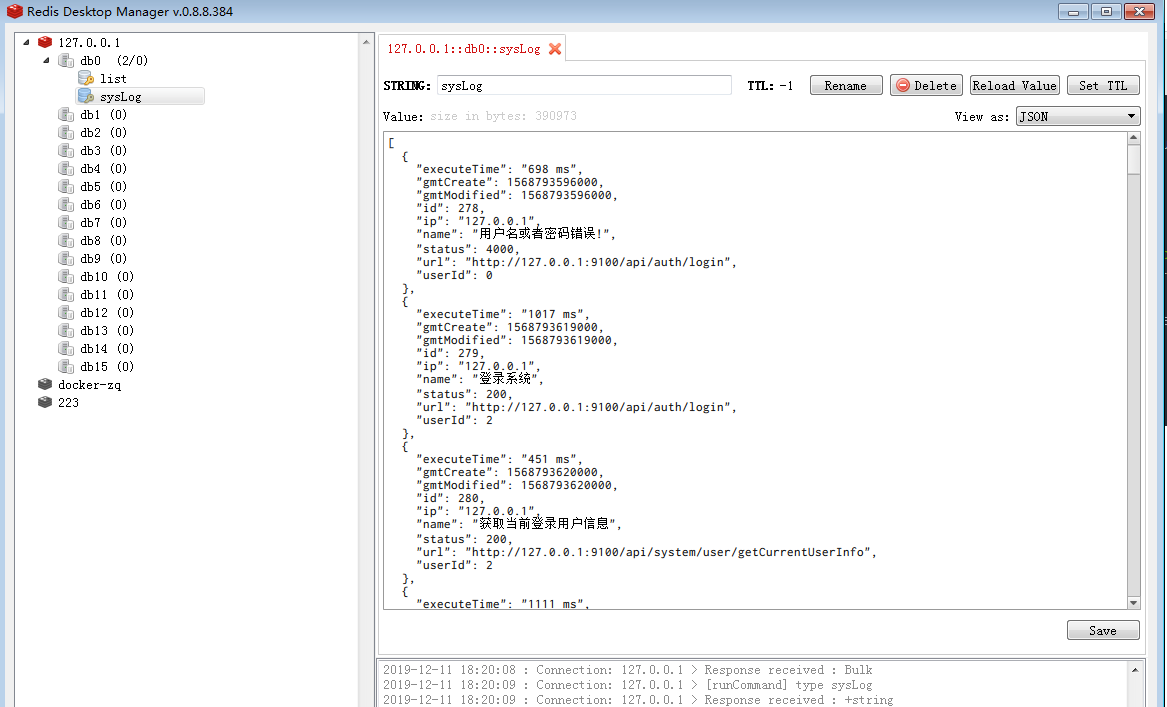Collapse the db0 database node

[46, 60]
